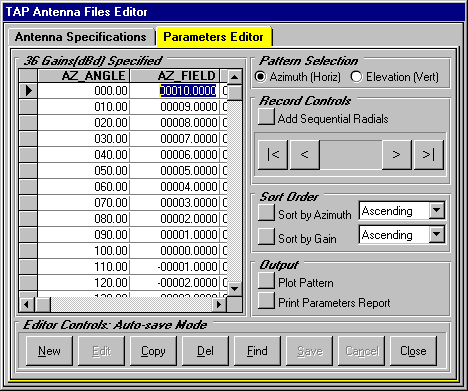Open the Sort by Azimuth order dropdown

[x=436, y=211]
